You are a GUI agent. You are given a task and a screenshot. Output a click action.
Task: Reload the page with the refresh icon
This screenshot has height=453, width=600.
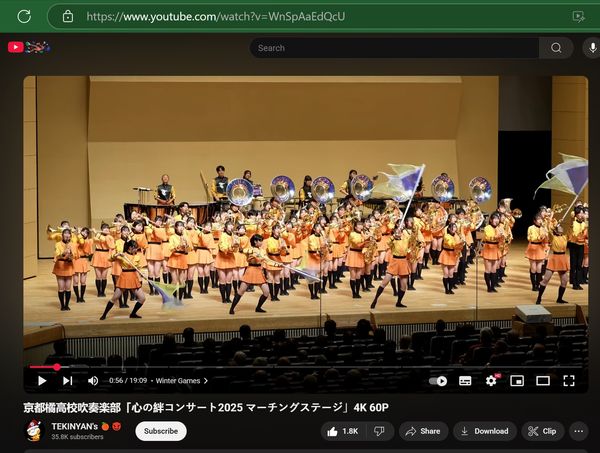coord(24,16)
